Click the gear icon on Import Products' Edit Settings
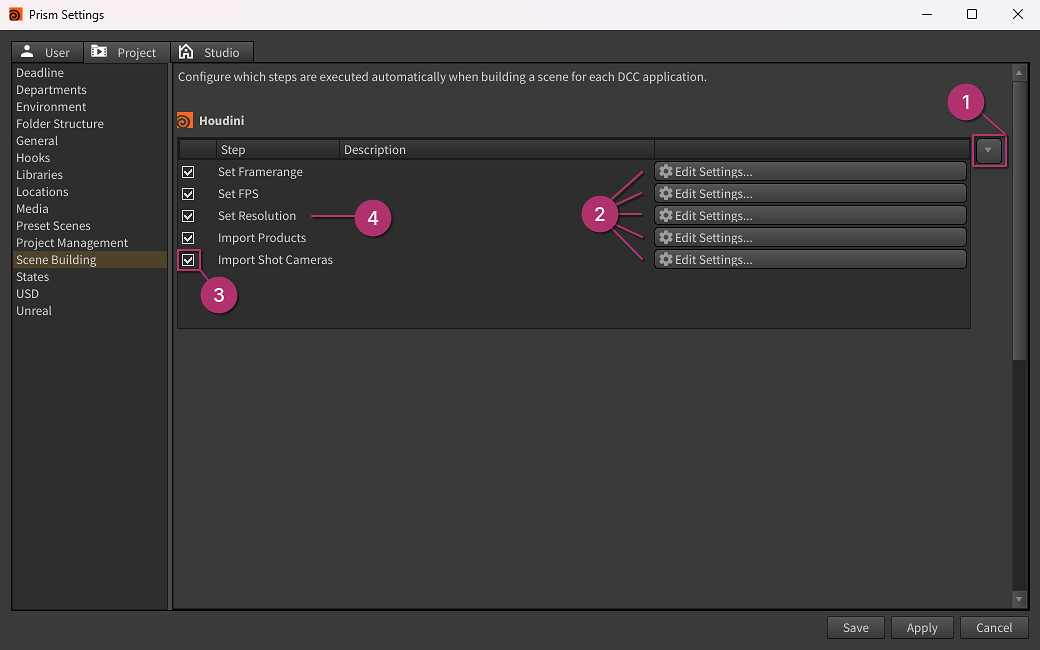1040x650 pixels. [x=666, y=237]
